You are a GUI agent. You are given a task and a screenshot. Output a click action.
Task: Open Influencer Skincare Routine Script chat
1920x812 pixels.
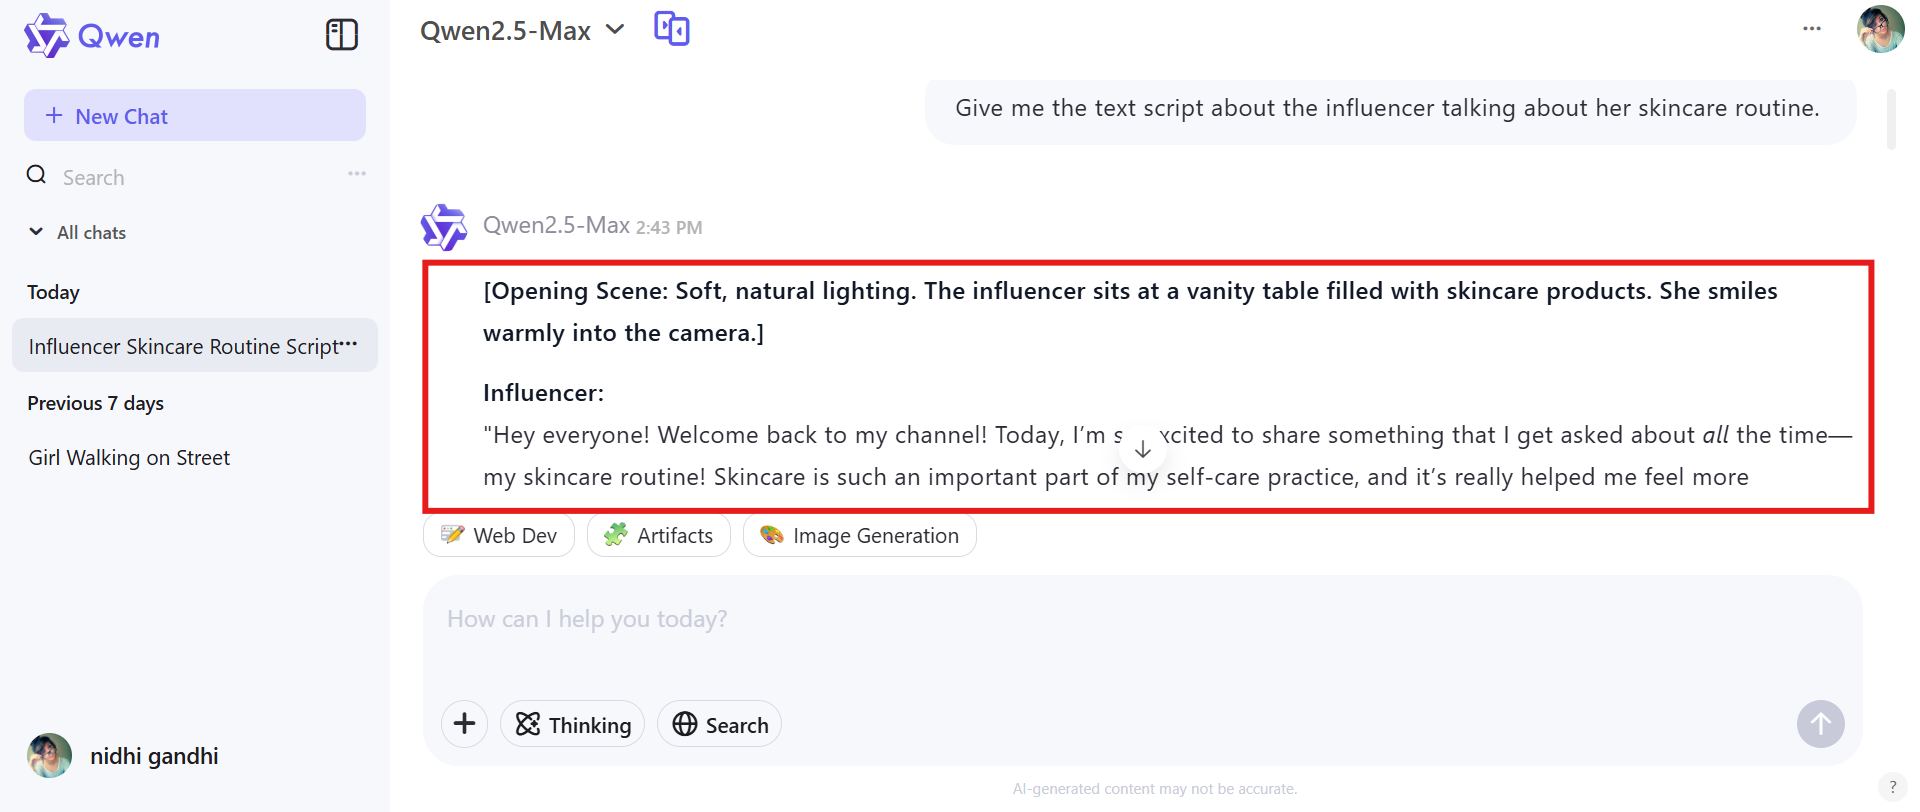(183, 346)
